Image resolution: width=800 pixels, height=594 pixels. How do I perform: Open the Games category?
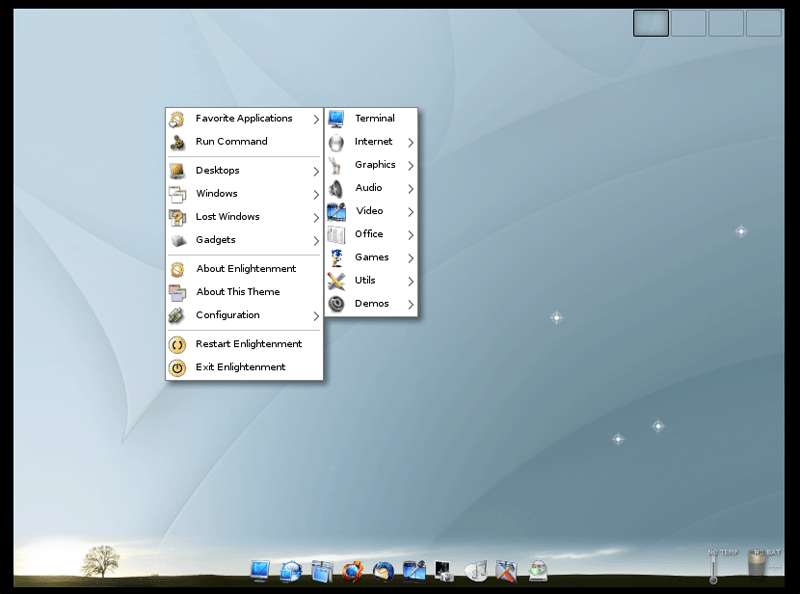click(371, 257)
